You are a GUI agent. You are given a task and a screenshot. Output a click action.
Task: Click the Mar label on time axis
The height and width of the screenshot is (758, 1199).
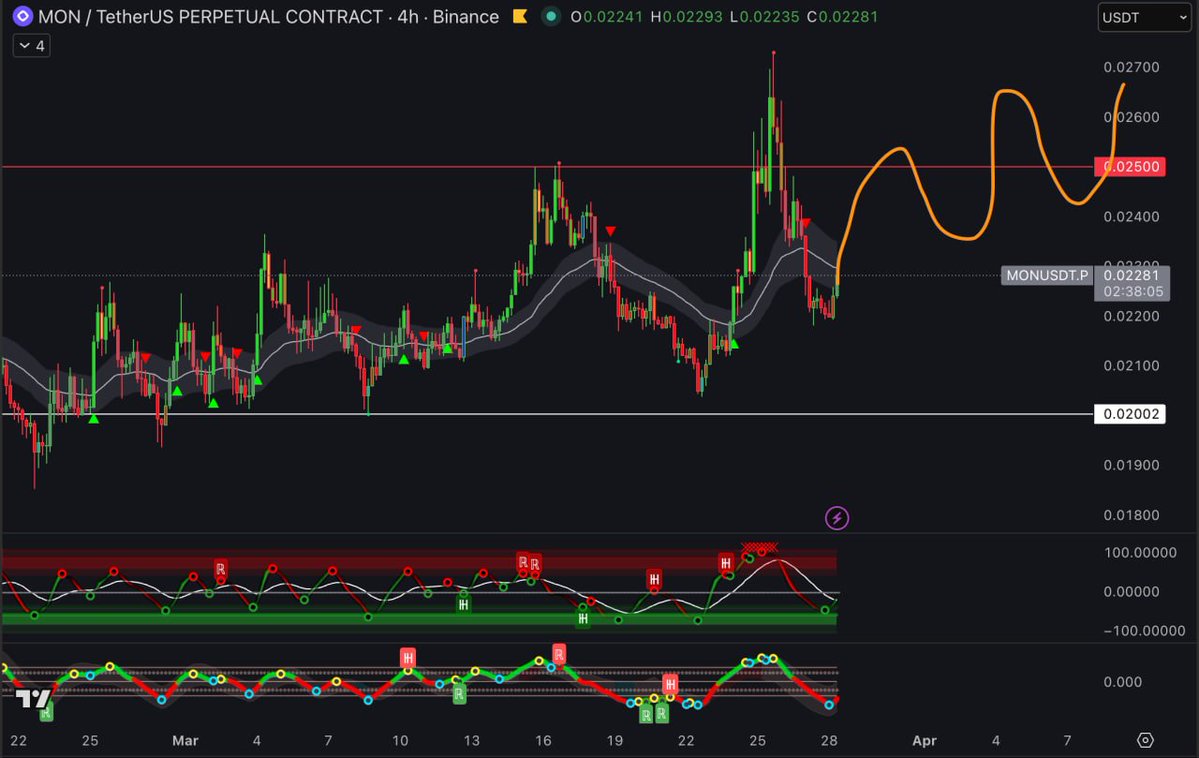185,740
